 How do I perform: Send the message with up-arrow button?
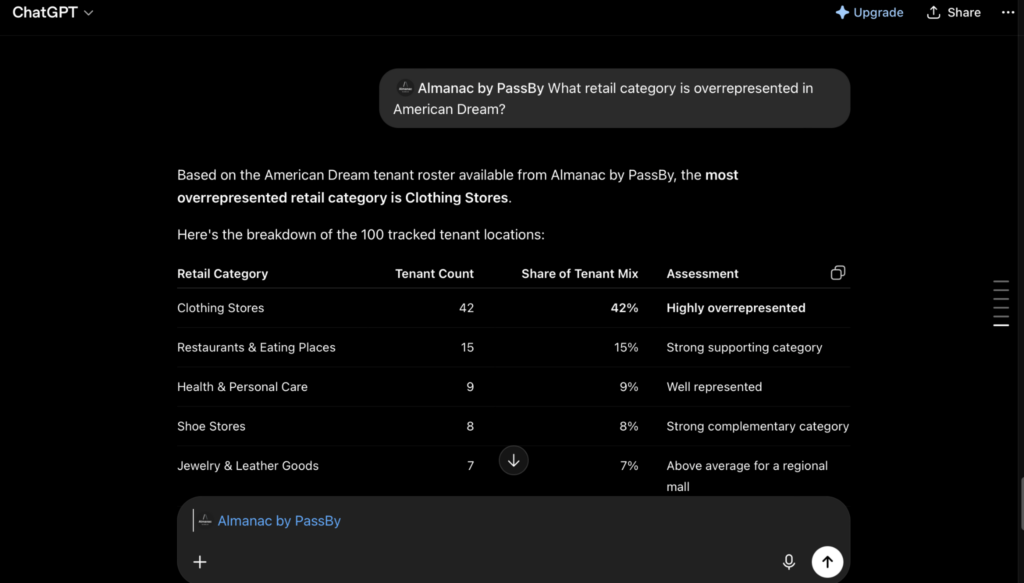(827, 561)
